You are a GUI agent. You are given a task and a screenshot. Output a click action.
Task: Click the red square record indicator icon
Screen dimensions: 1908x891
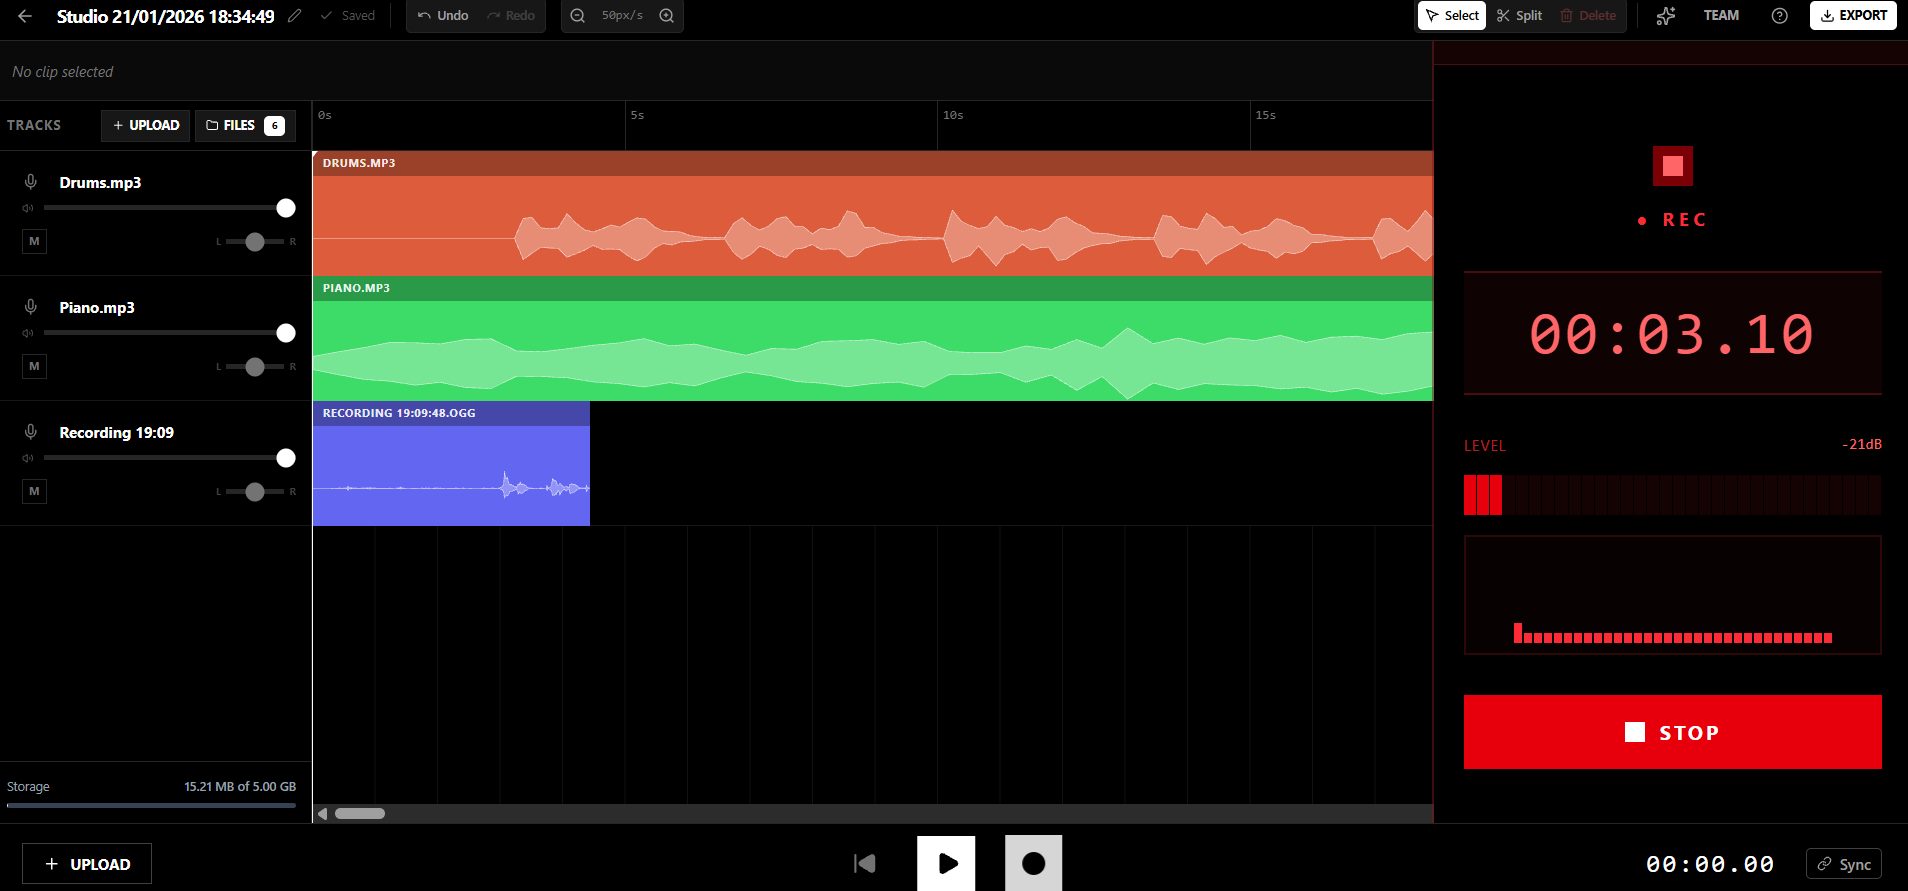1673,166
